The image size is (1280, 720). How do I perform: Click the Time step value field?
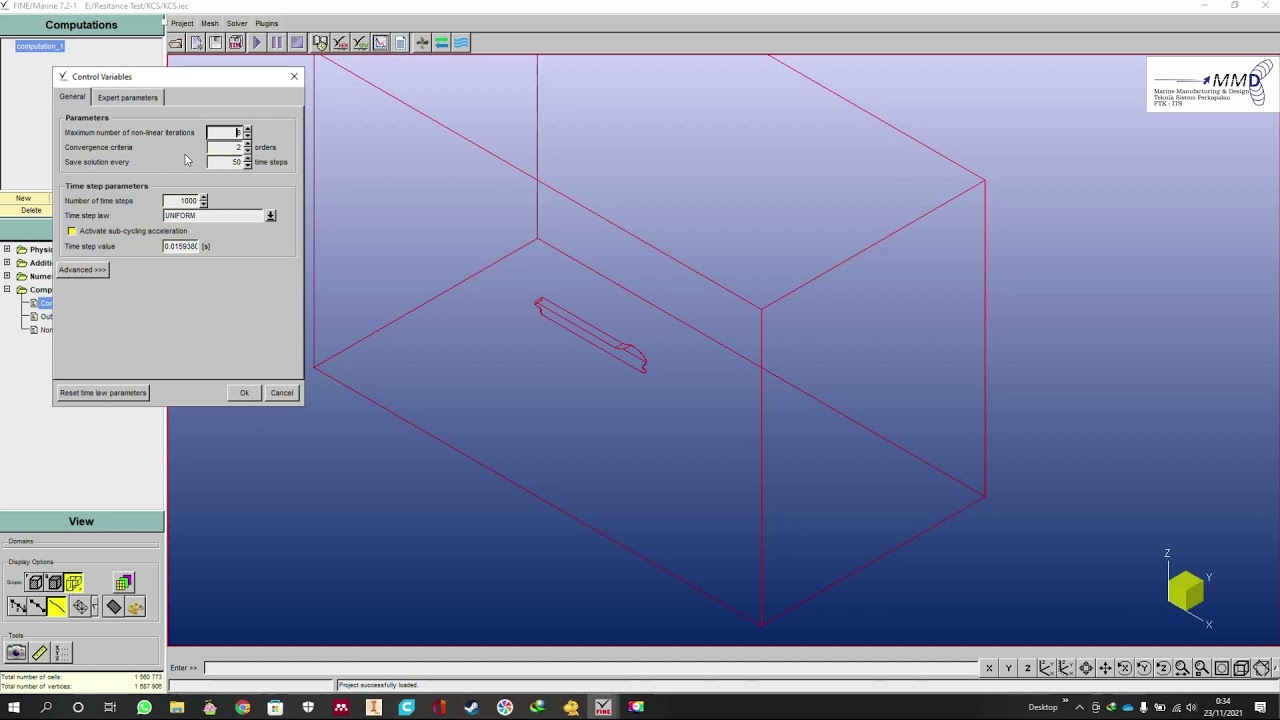181,246
